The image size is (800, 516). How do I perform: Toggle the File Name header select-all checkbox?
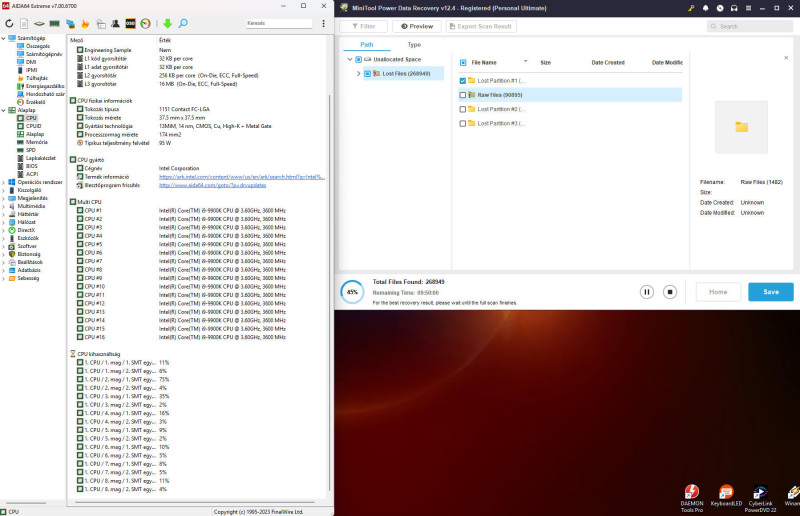[463, 63]
